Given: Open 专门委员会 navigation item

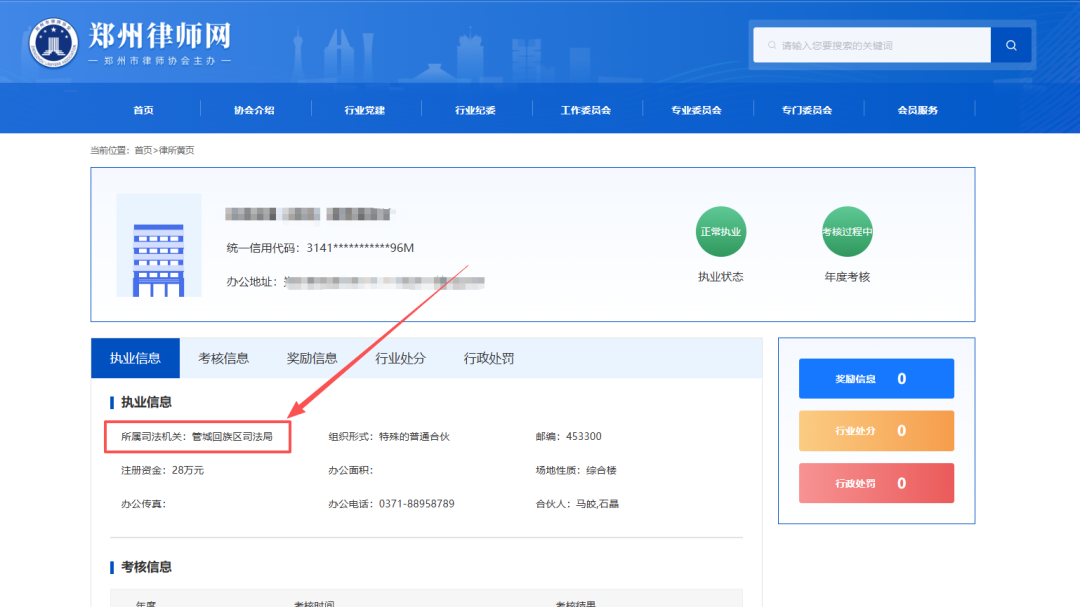Looking at the screenshot, I should pos(807,110).
